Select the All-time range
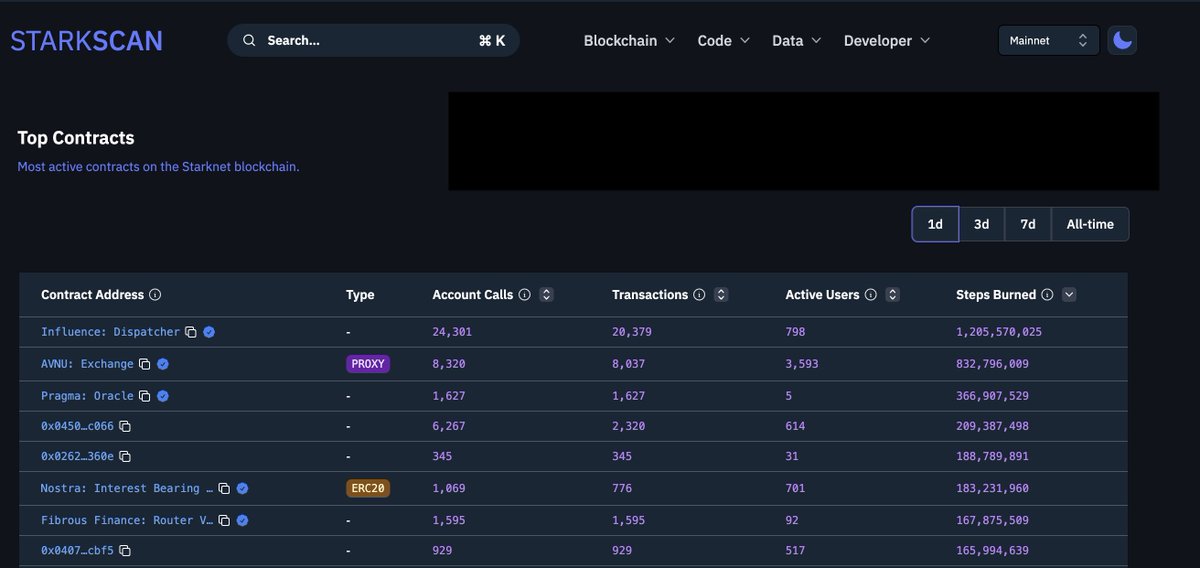 click(1090, 224)
